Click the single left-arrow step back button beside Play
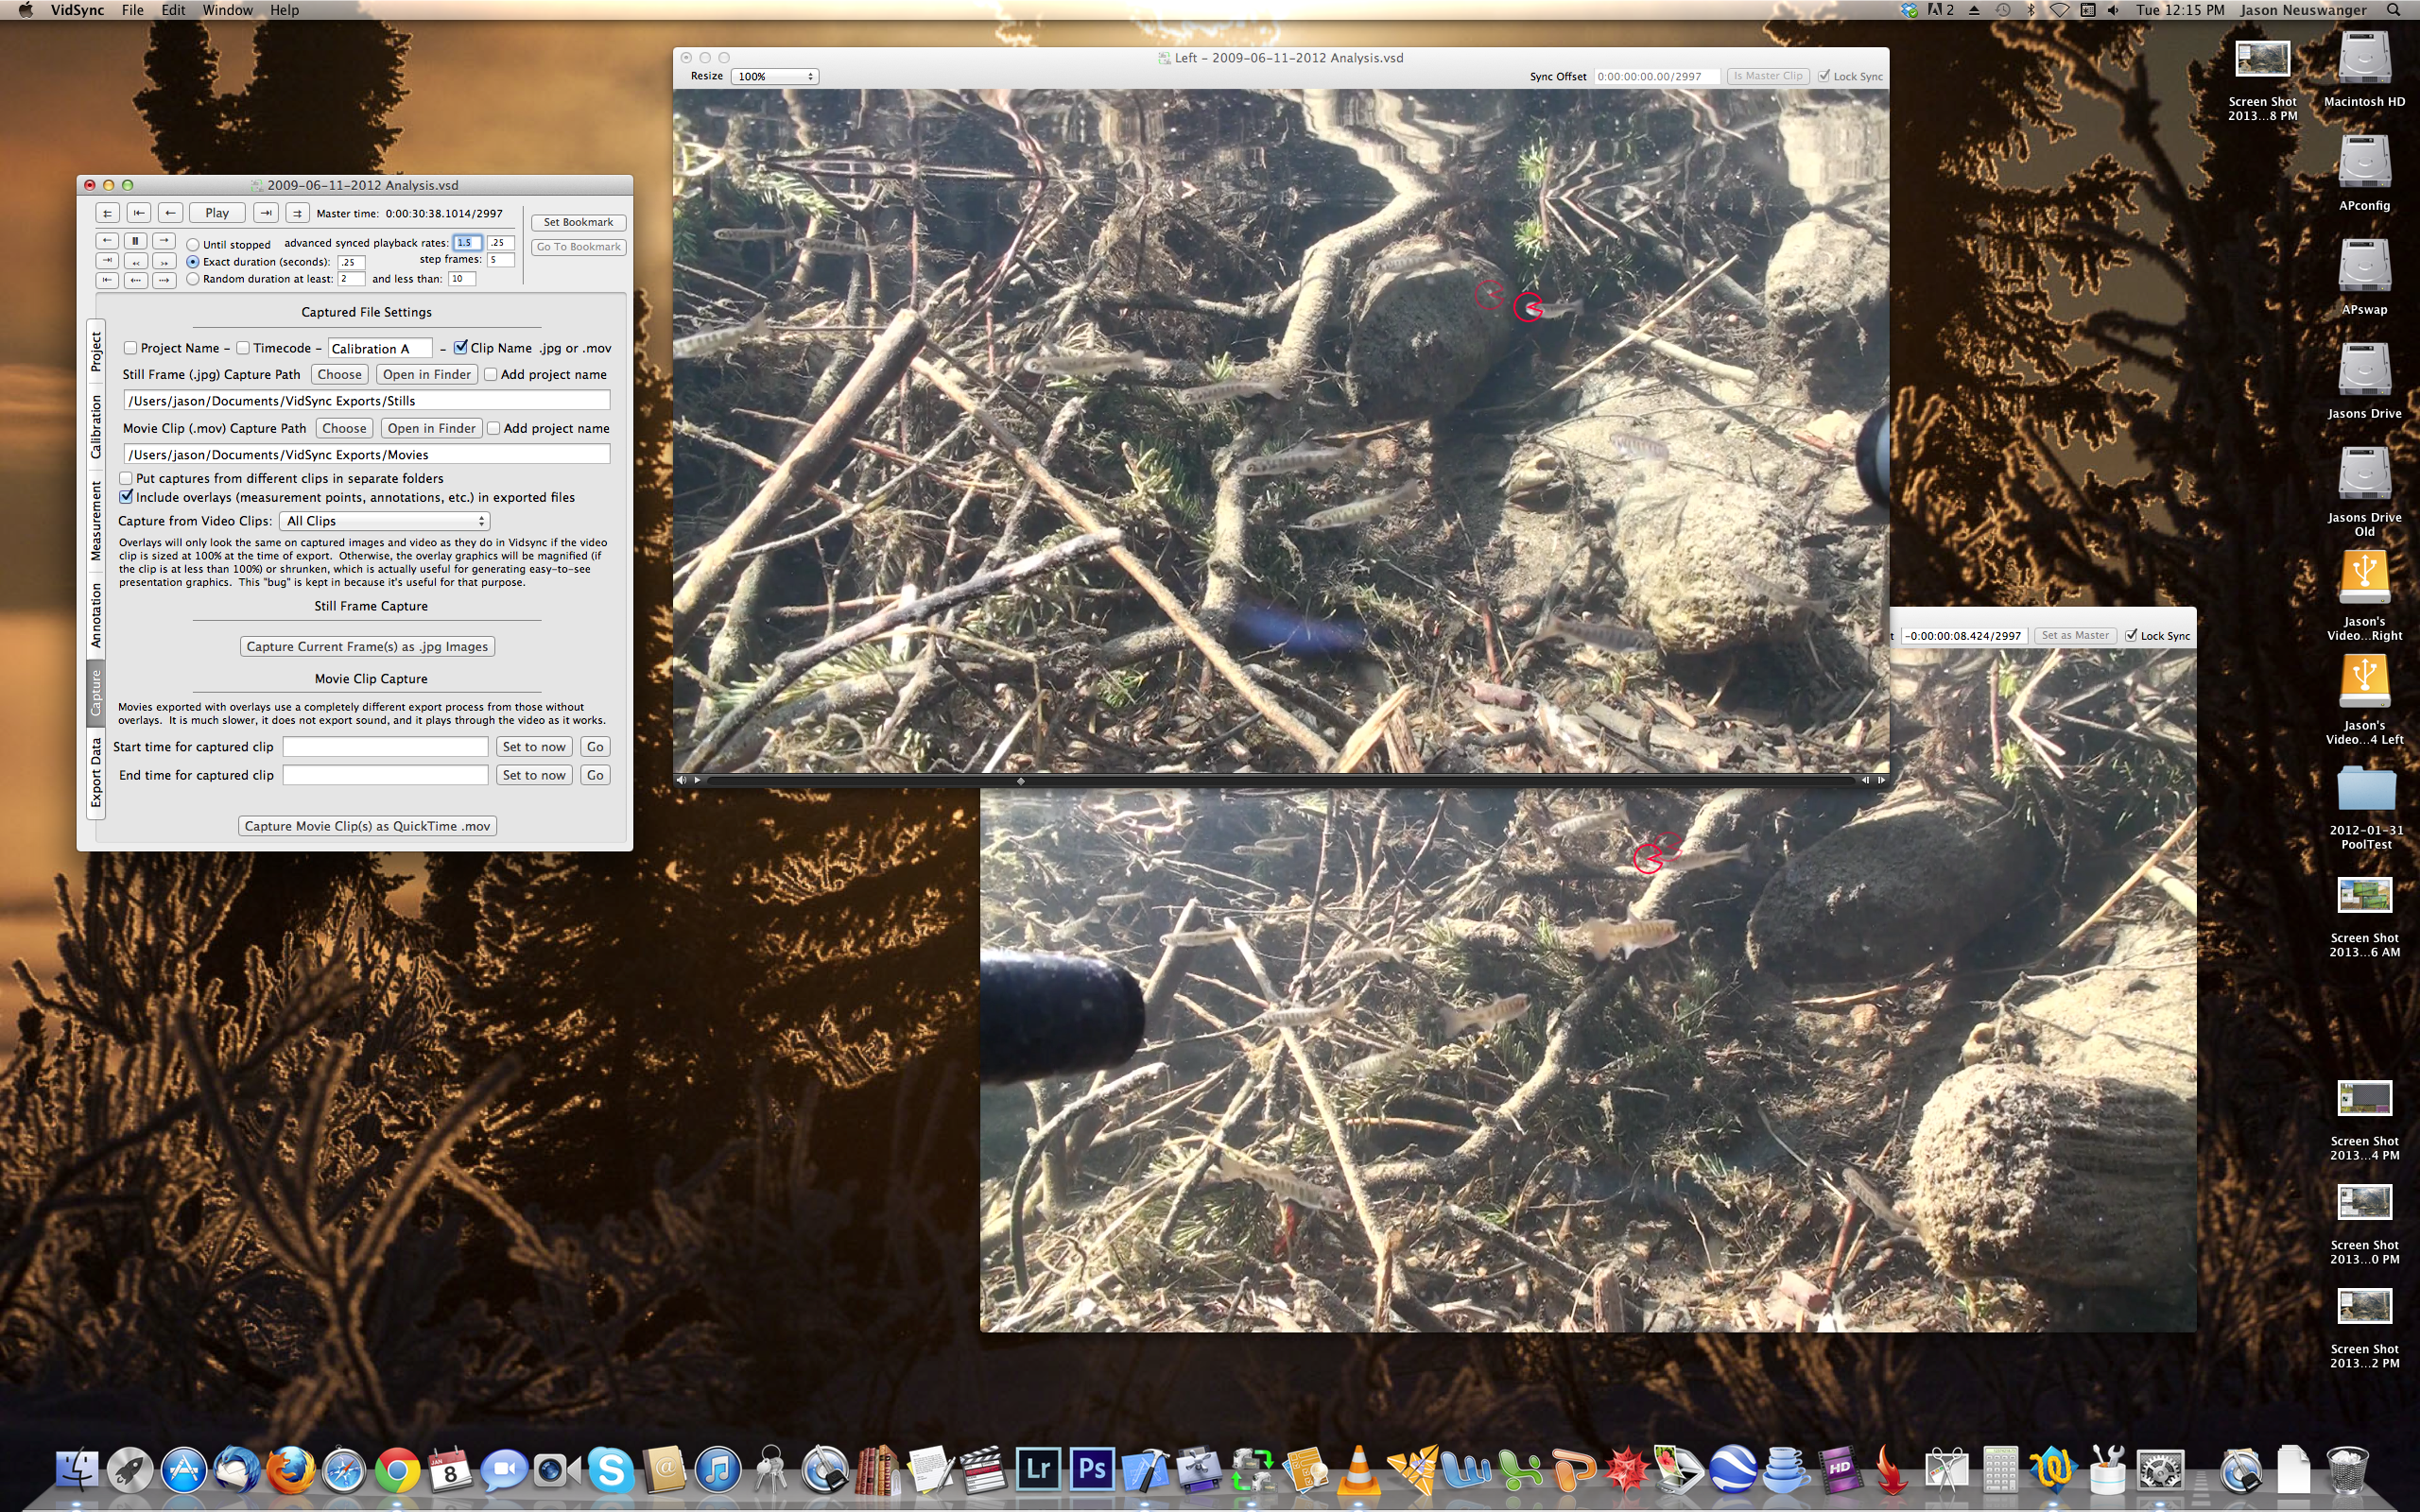 point(170,213)
